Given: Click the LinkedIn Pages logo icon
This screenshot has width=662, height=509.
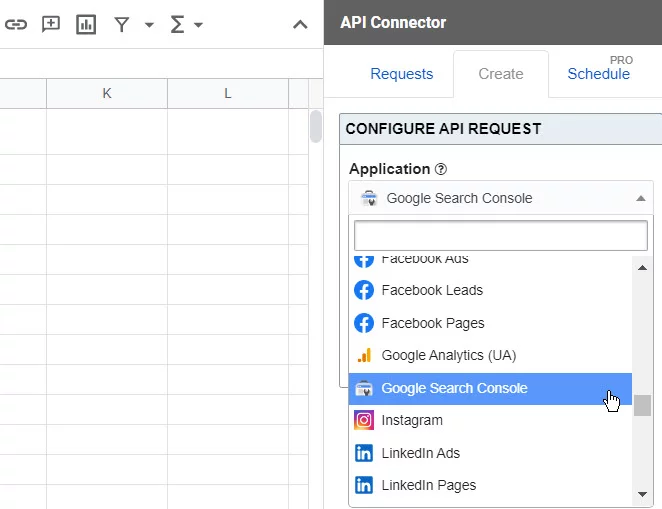Looking at the screenshot, I should pyautogui.click(x=364, y=485).
